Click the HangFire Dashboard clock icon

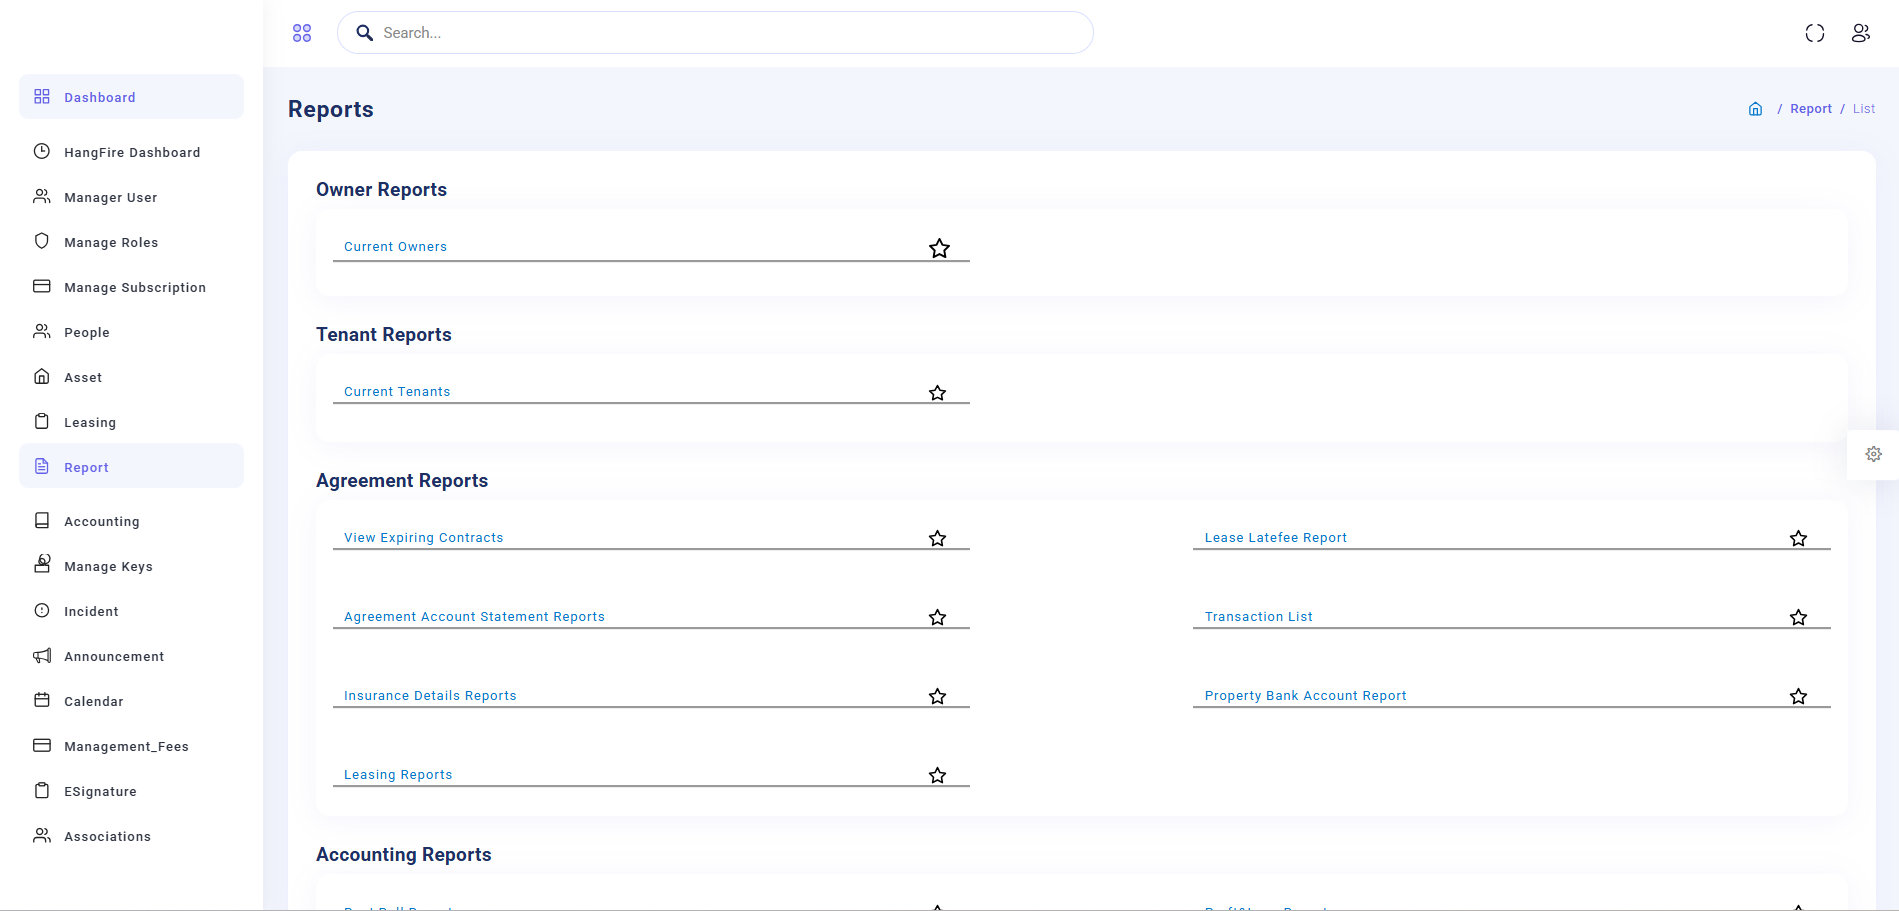tap(42, 151)
